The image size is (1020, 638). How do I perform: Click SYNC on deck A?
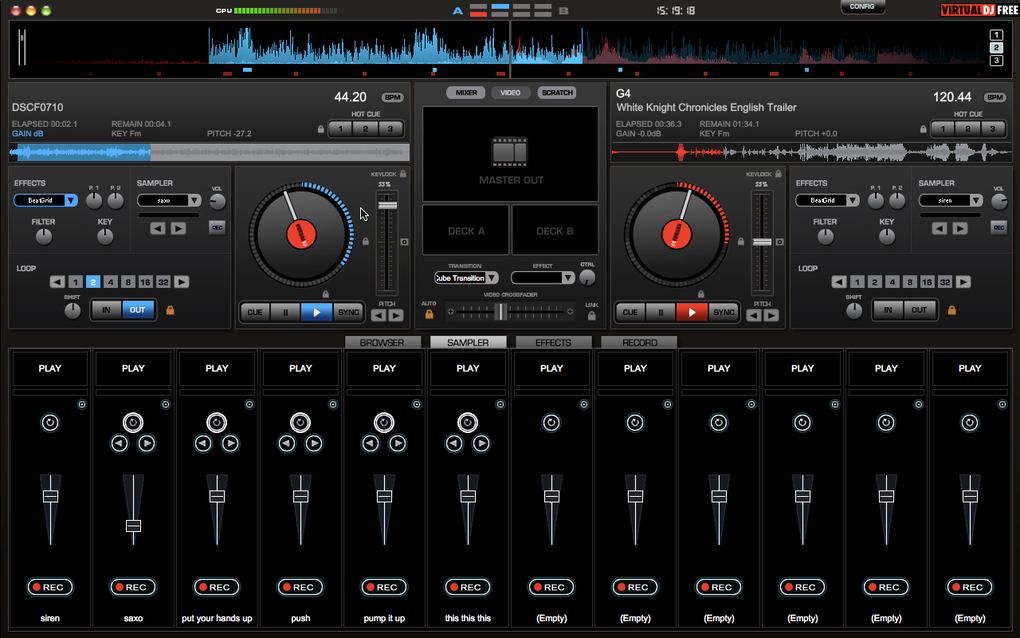pyautogui.click(x=348, y=312)
